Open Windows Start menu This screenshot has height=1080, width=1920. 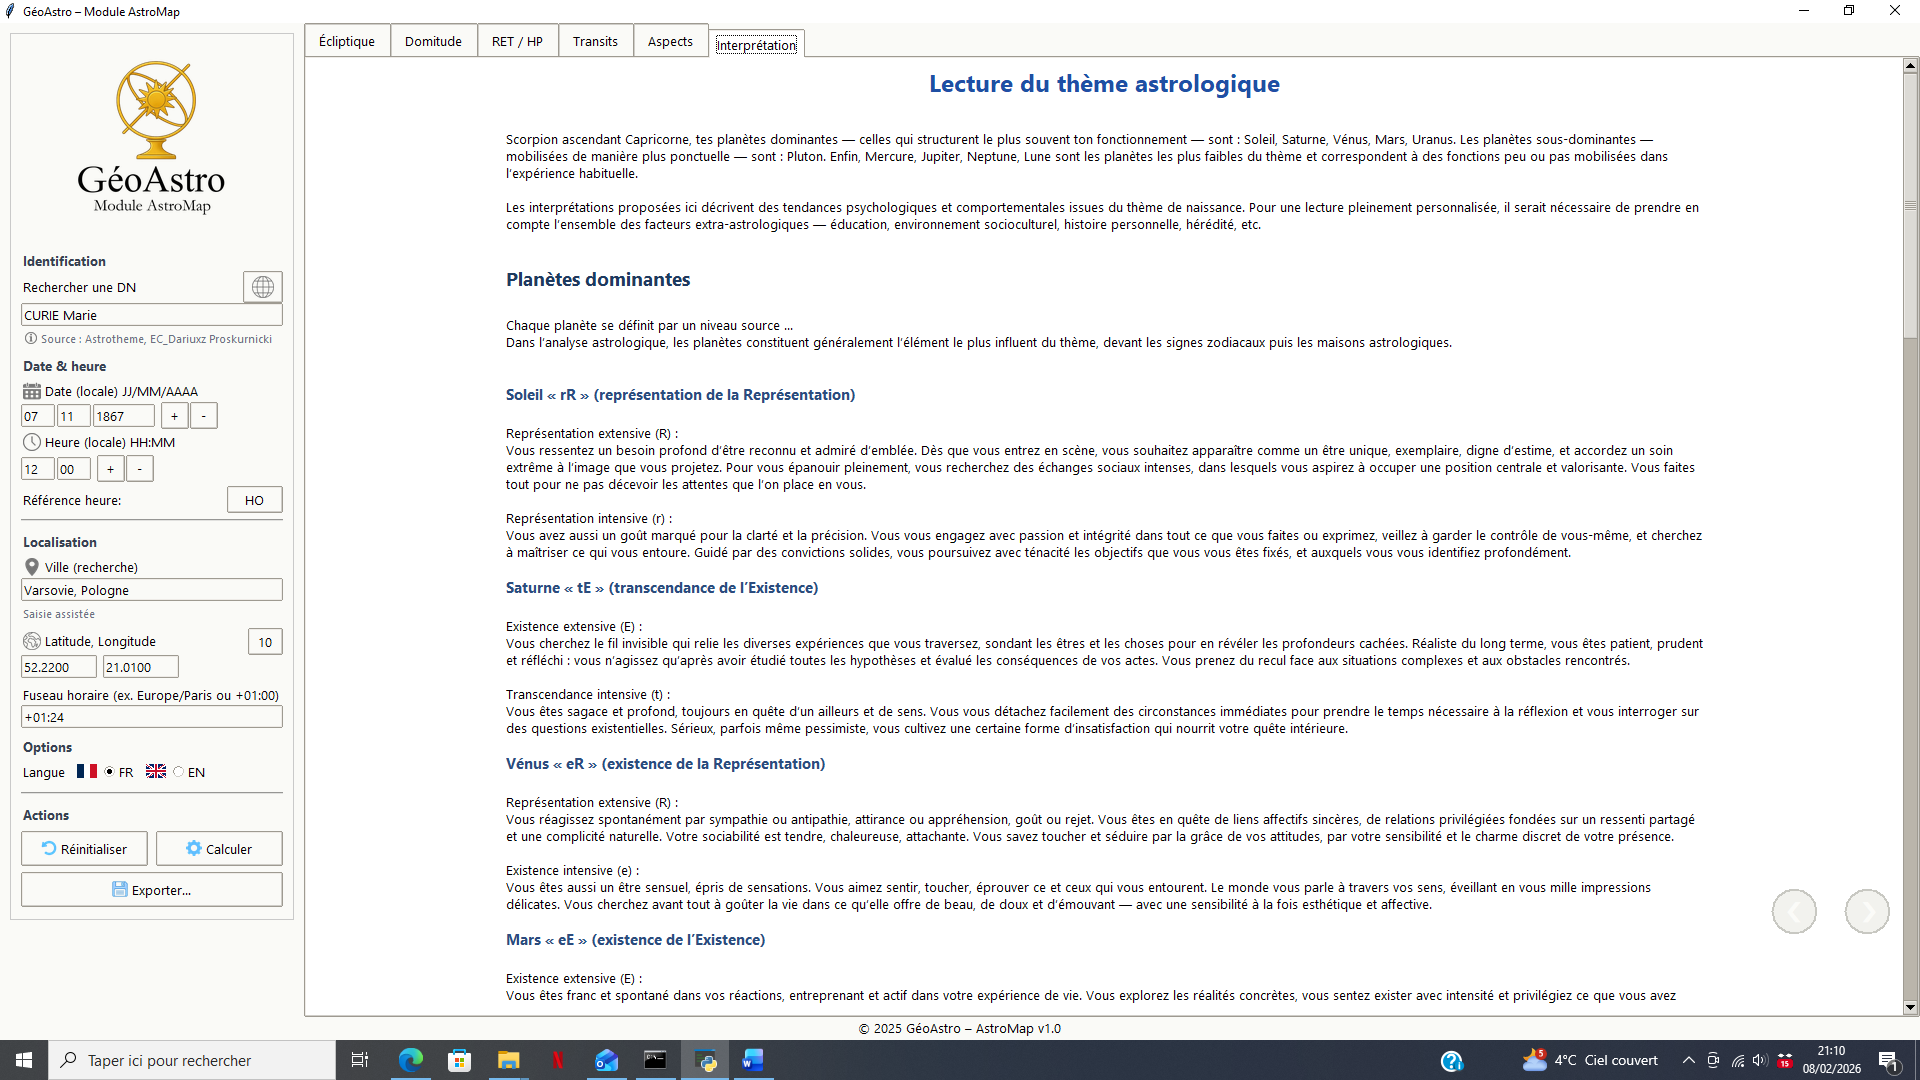(x=24, y=1060)
